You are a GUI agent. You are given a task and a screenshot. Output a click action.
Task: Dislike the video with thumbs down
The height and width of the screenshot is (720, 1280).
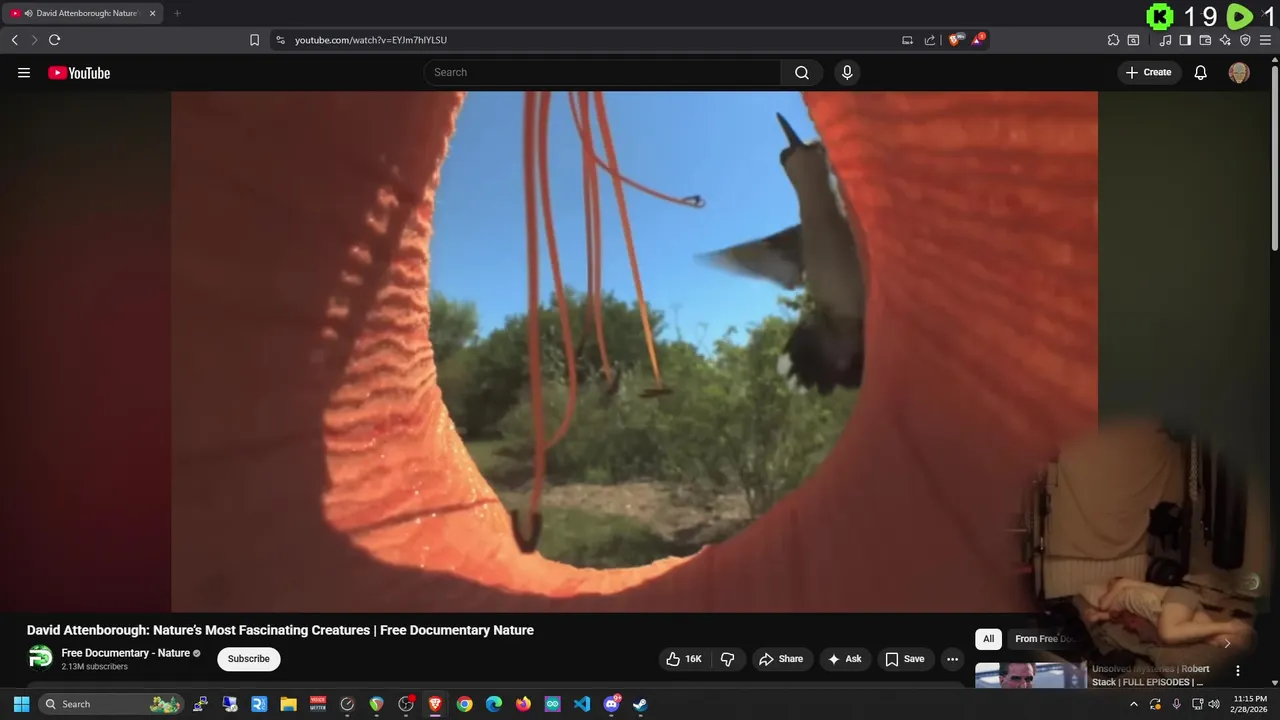(x=728, y=659)
